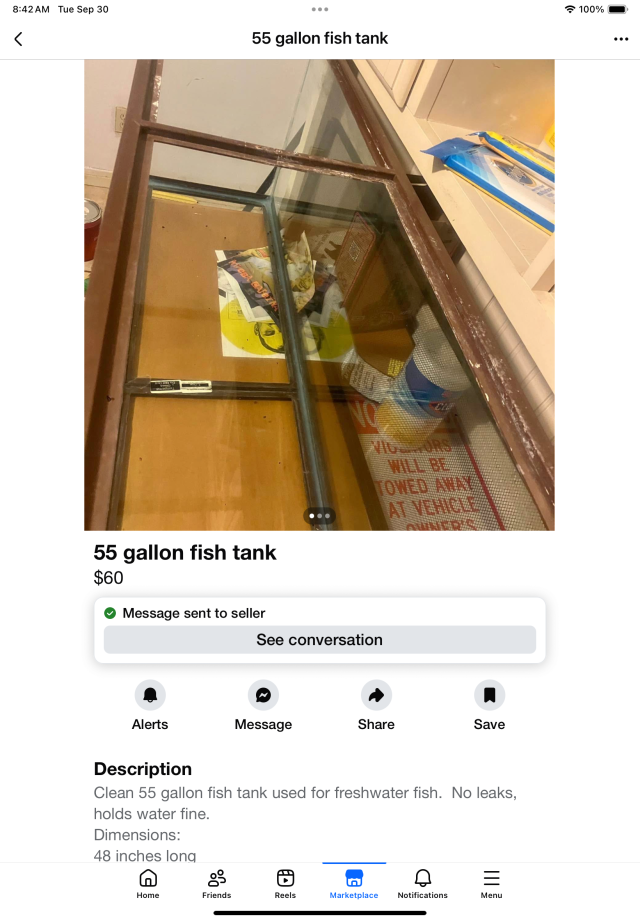
Task: Go back using the back arrow
Action: click(x=18, y=39)
